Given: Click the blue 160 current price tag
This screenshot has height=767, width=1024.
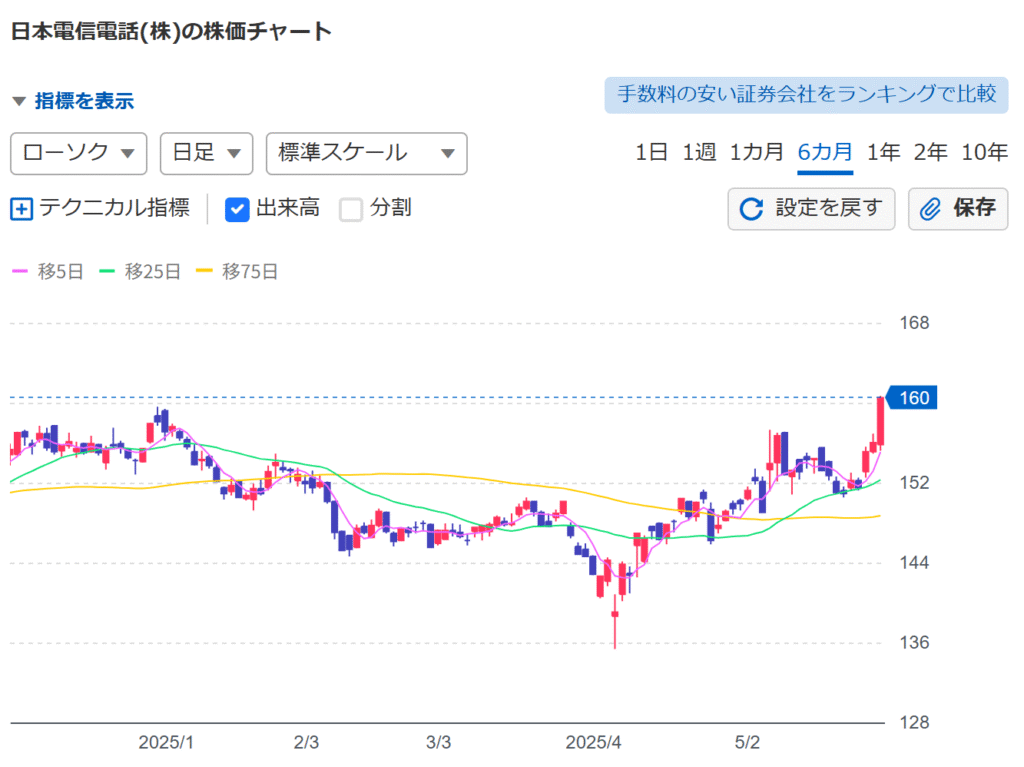Looking at the screenshot, I should pos(912,397).
